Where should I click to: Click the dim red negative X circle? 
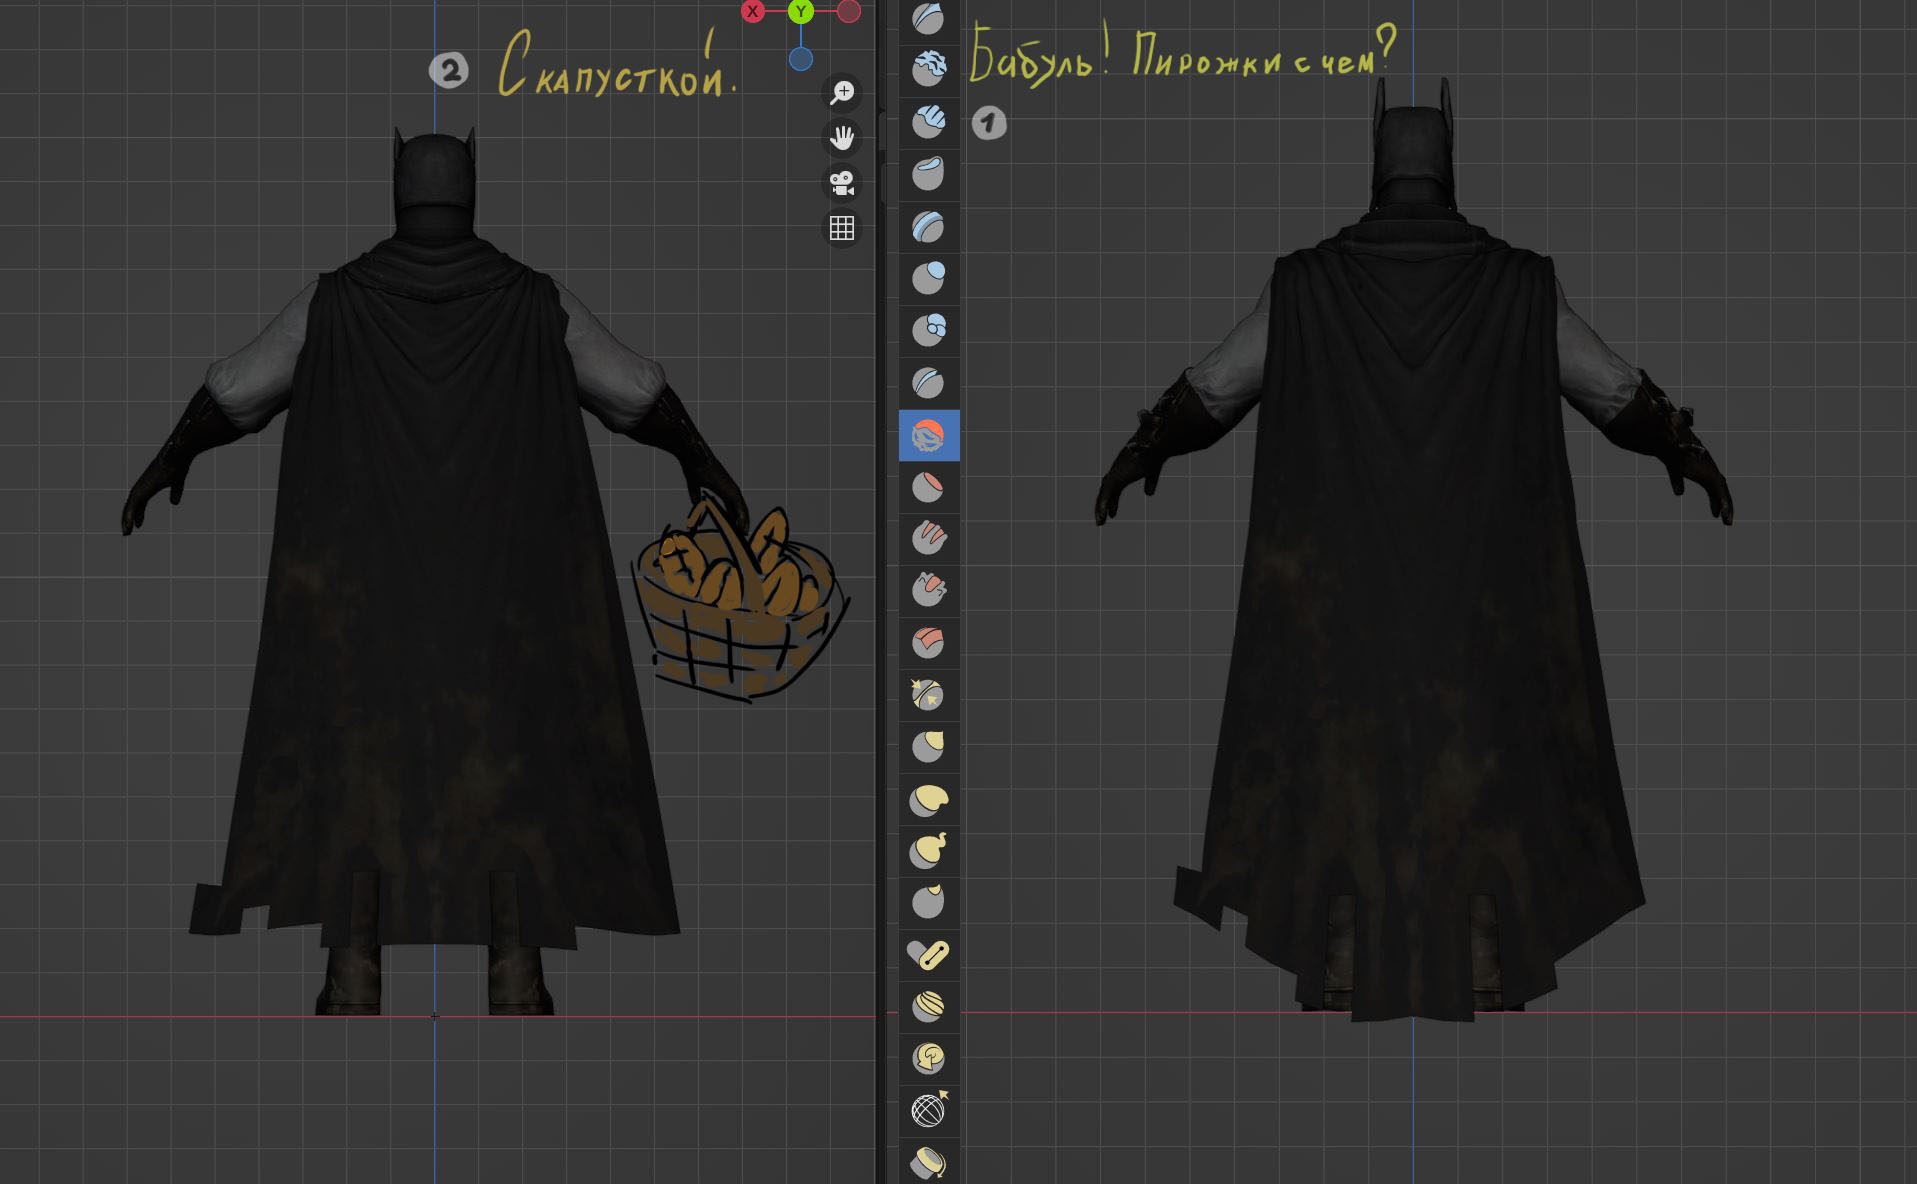(848, 11)
